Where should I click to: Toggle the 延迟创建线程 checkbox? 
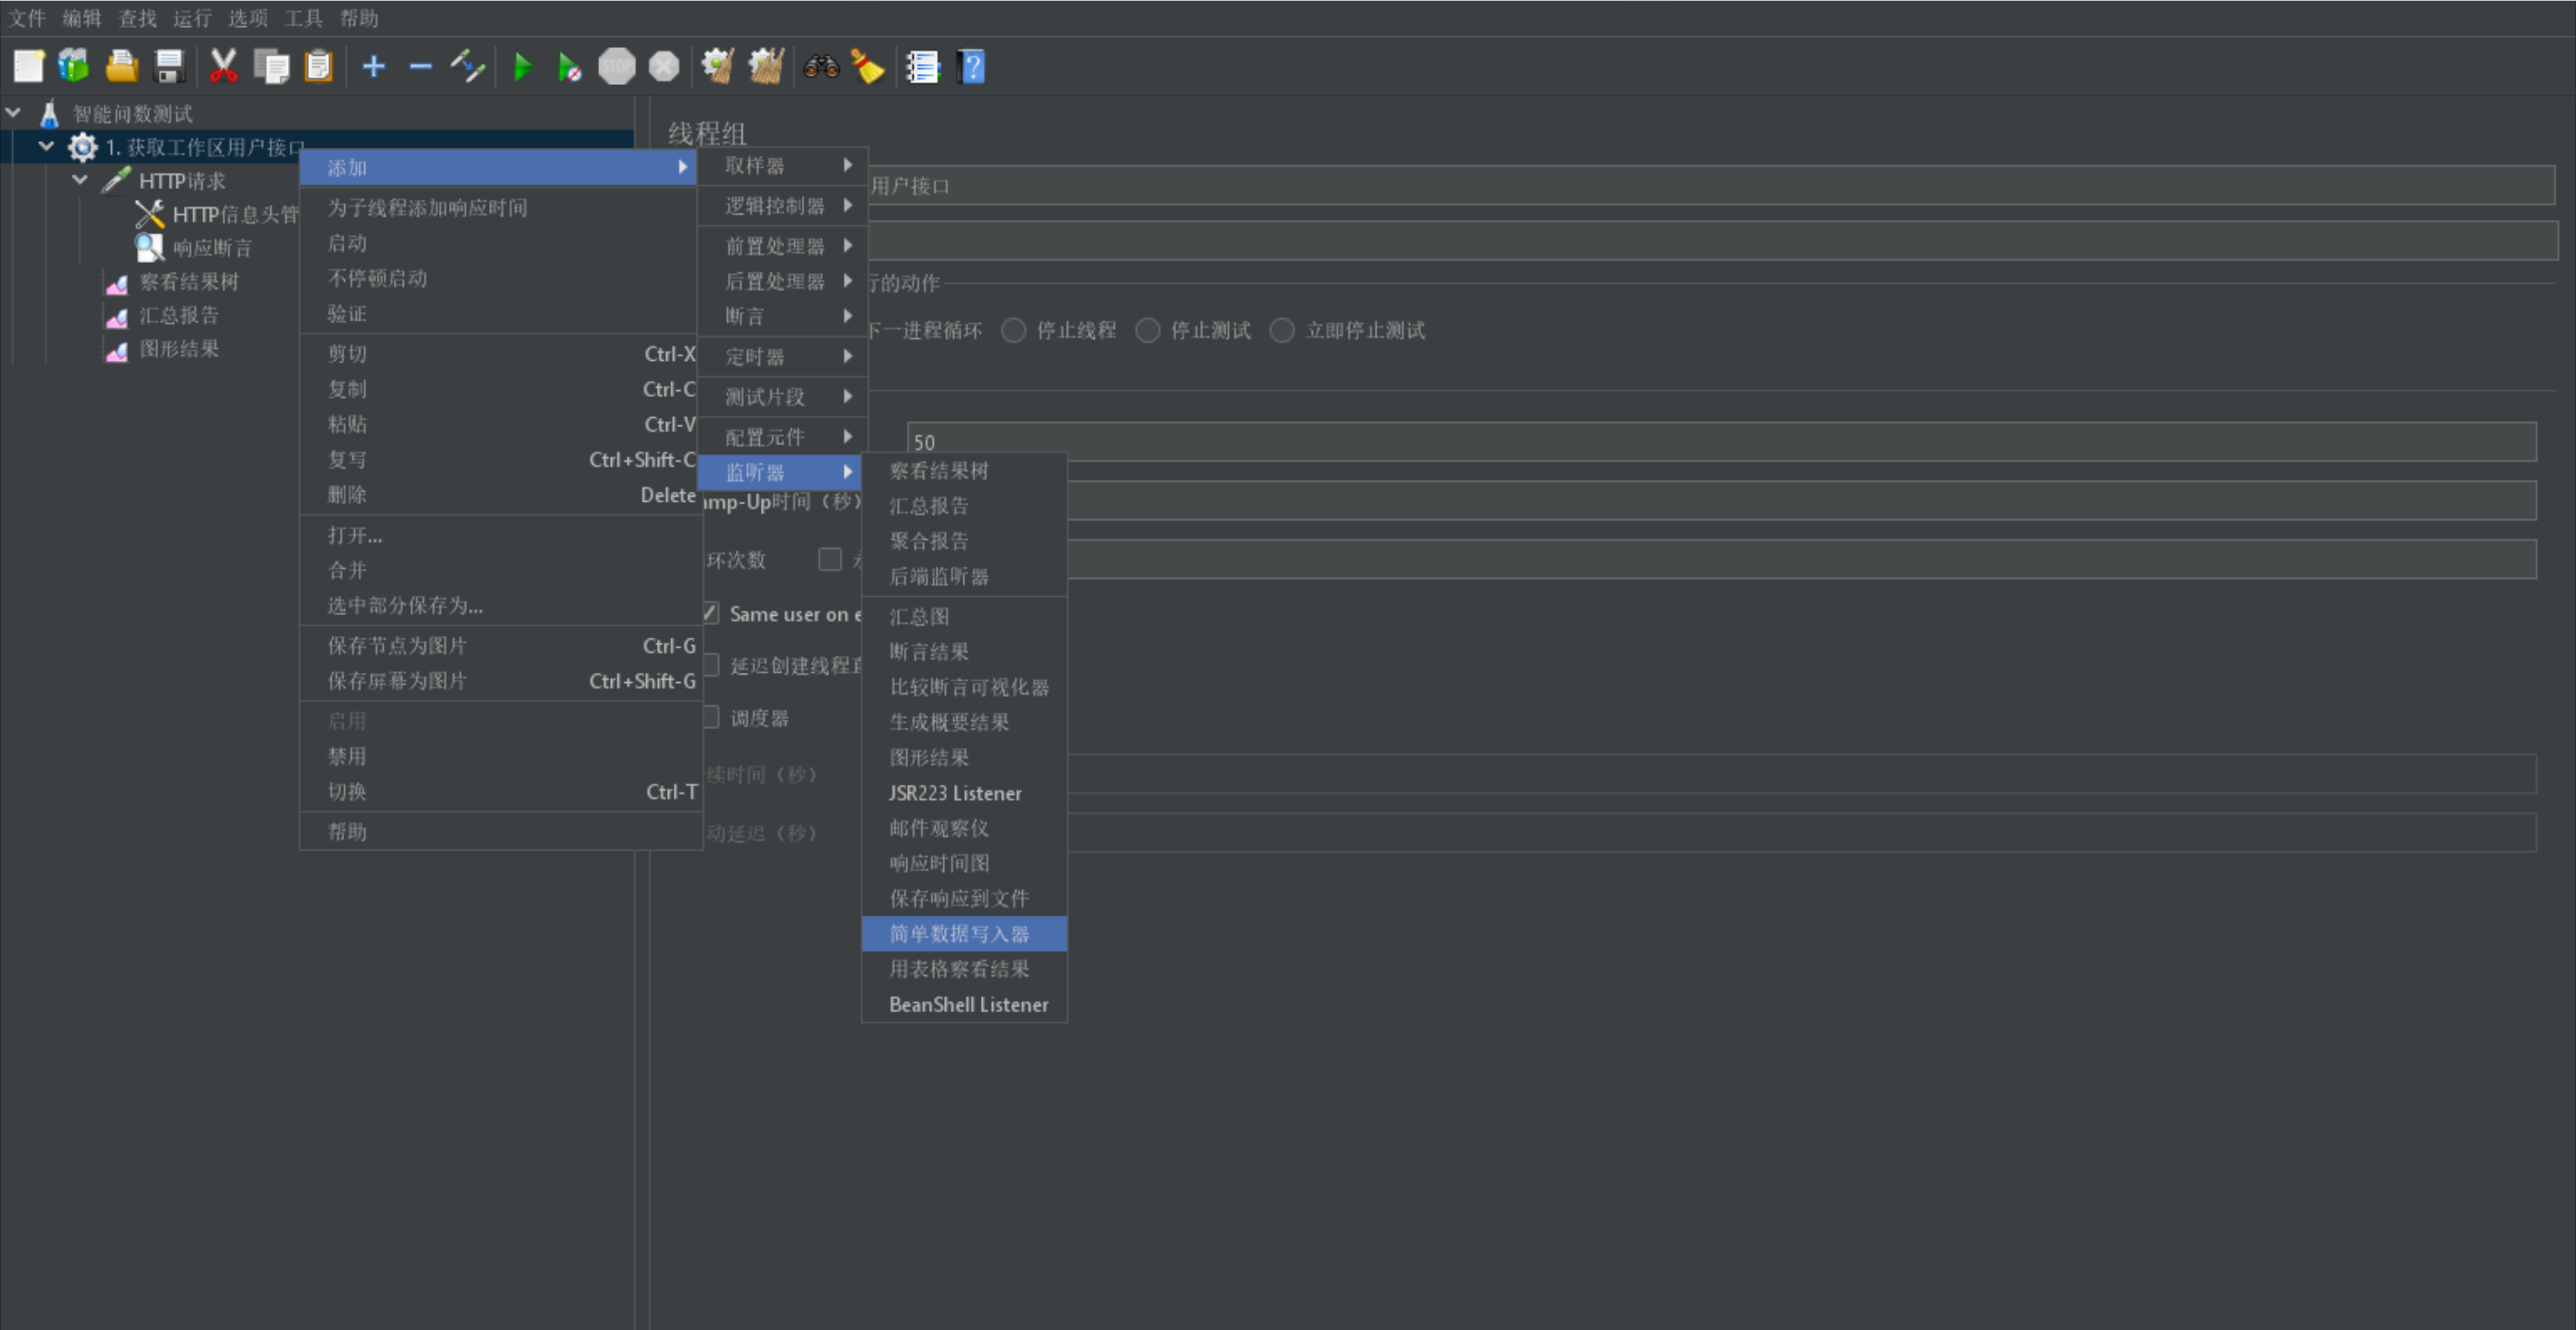(x=711, y=665)
